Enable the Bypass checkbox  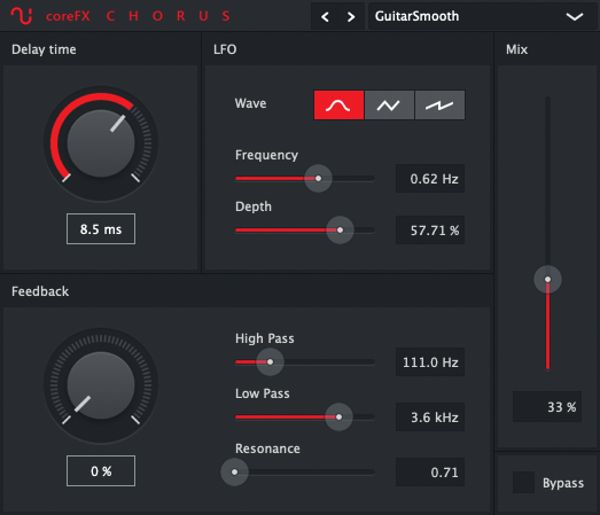(523, 483)
